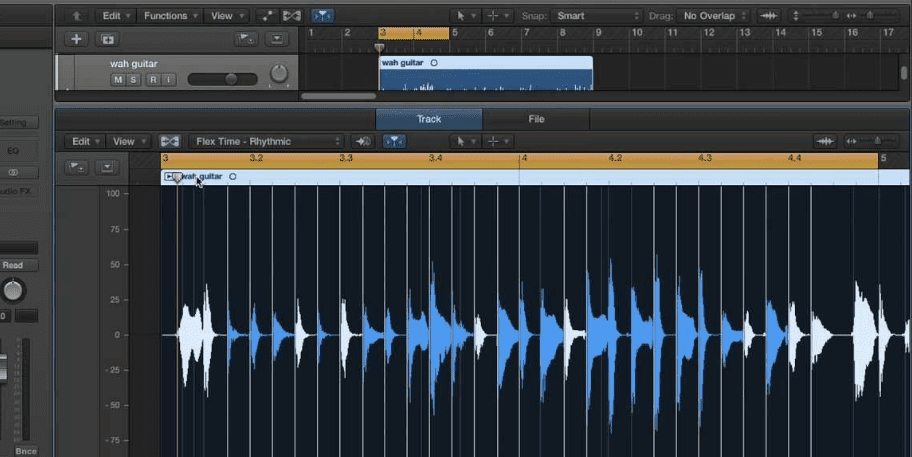Mute the wah guitar track
This screenshot has height=457, width=912.
[118, 80]
